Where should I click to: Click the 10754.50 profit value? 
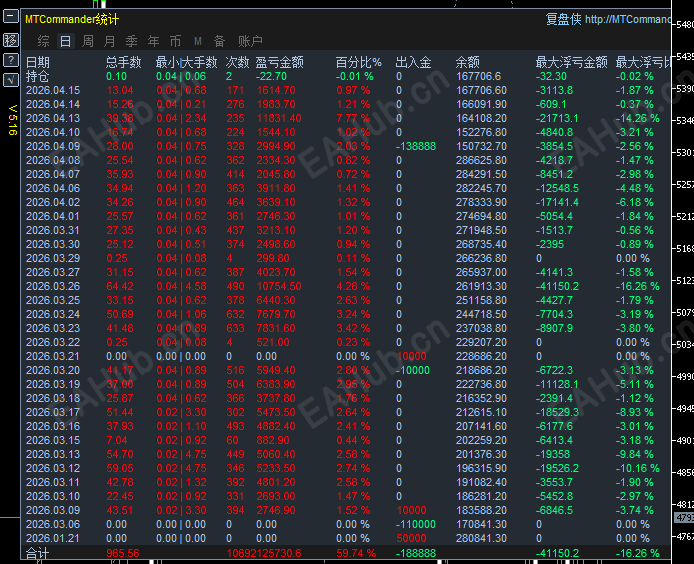(279, 286)
